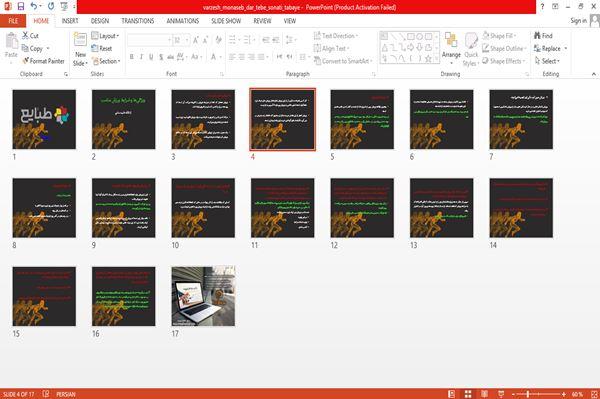Viewport: 600px width, 399px height.
Task: Toggle Strikethrough formatting
Action: pos(171,57)
